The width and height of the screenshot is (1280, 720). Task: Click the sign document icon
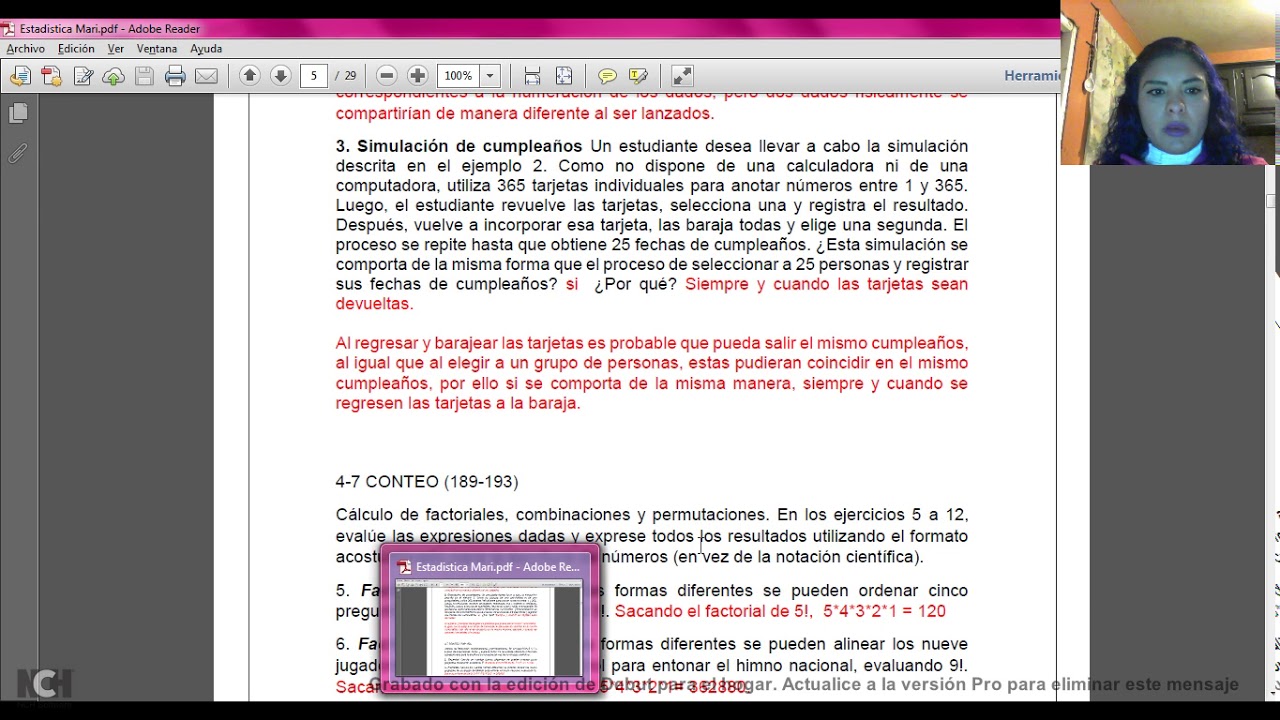(x=83, y=76)
